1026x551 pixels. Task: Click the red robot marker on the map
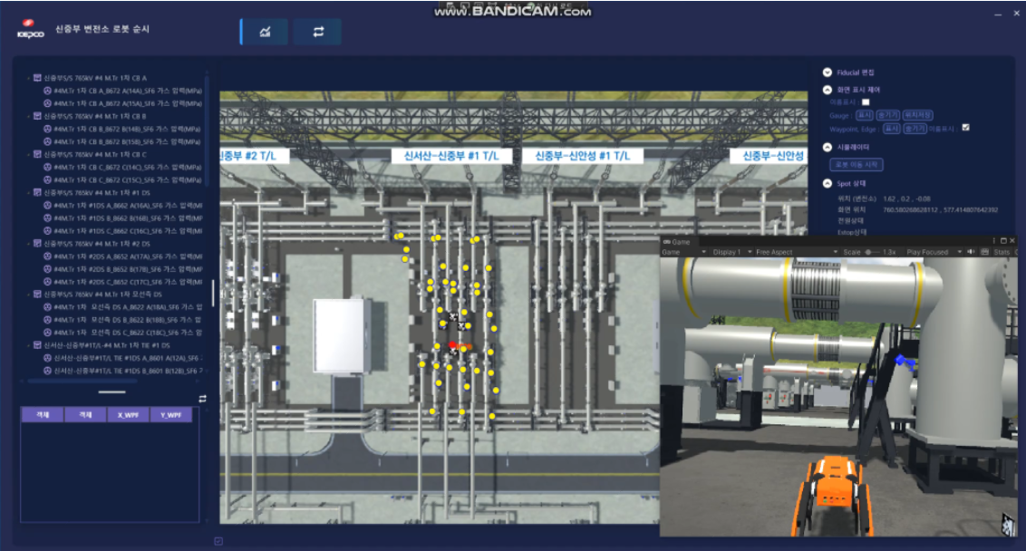coord(455,344)
